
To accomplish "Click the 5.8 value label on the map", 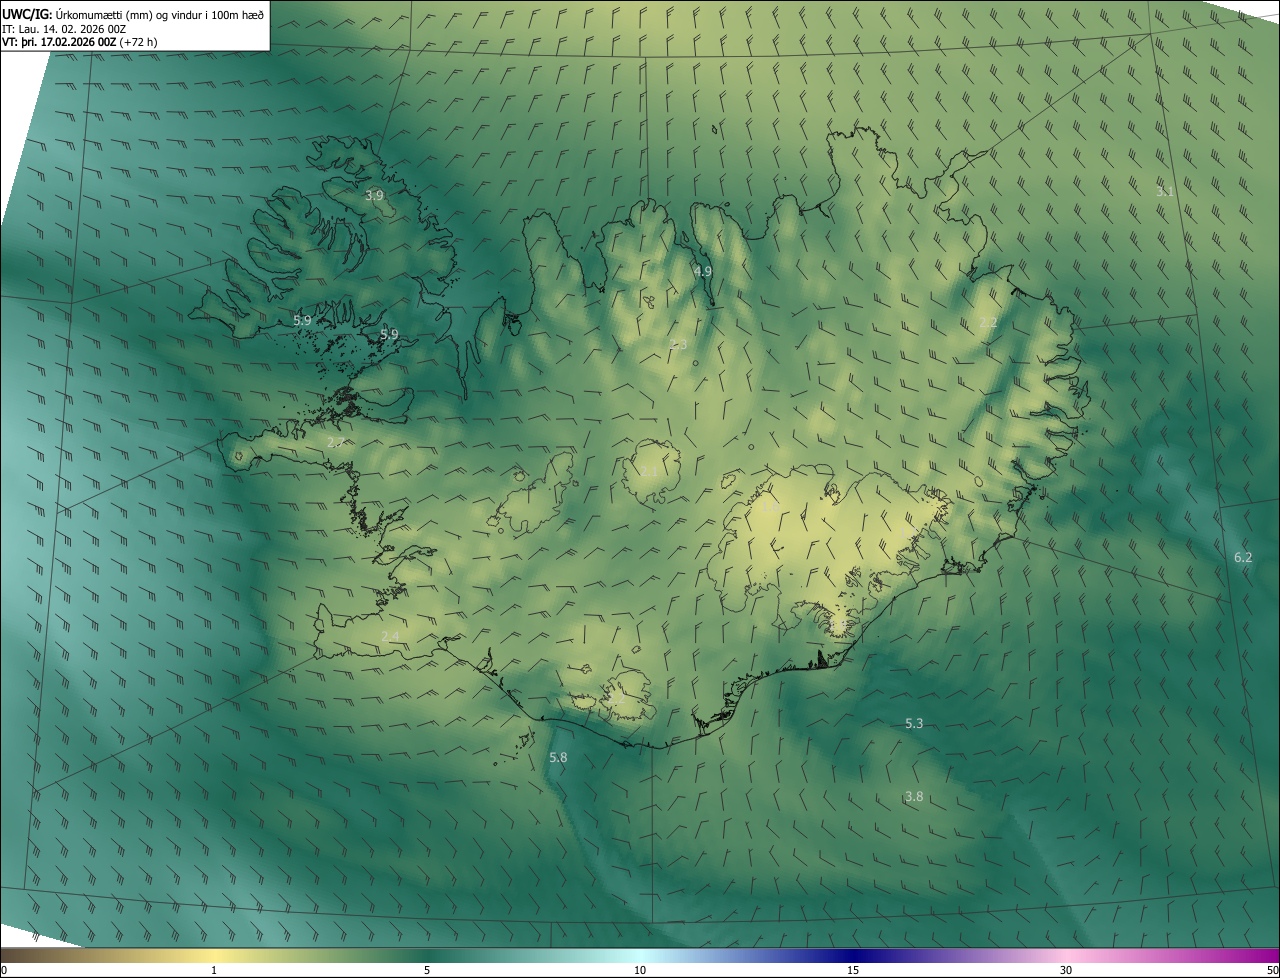I will click(x=558, y=757).
